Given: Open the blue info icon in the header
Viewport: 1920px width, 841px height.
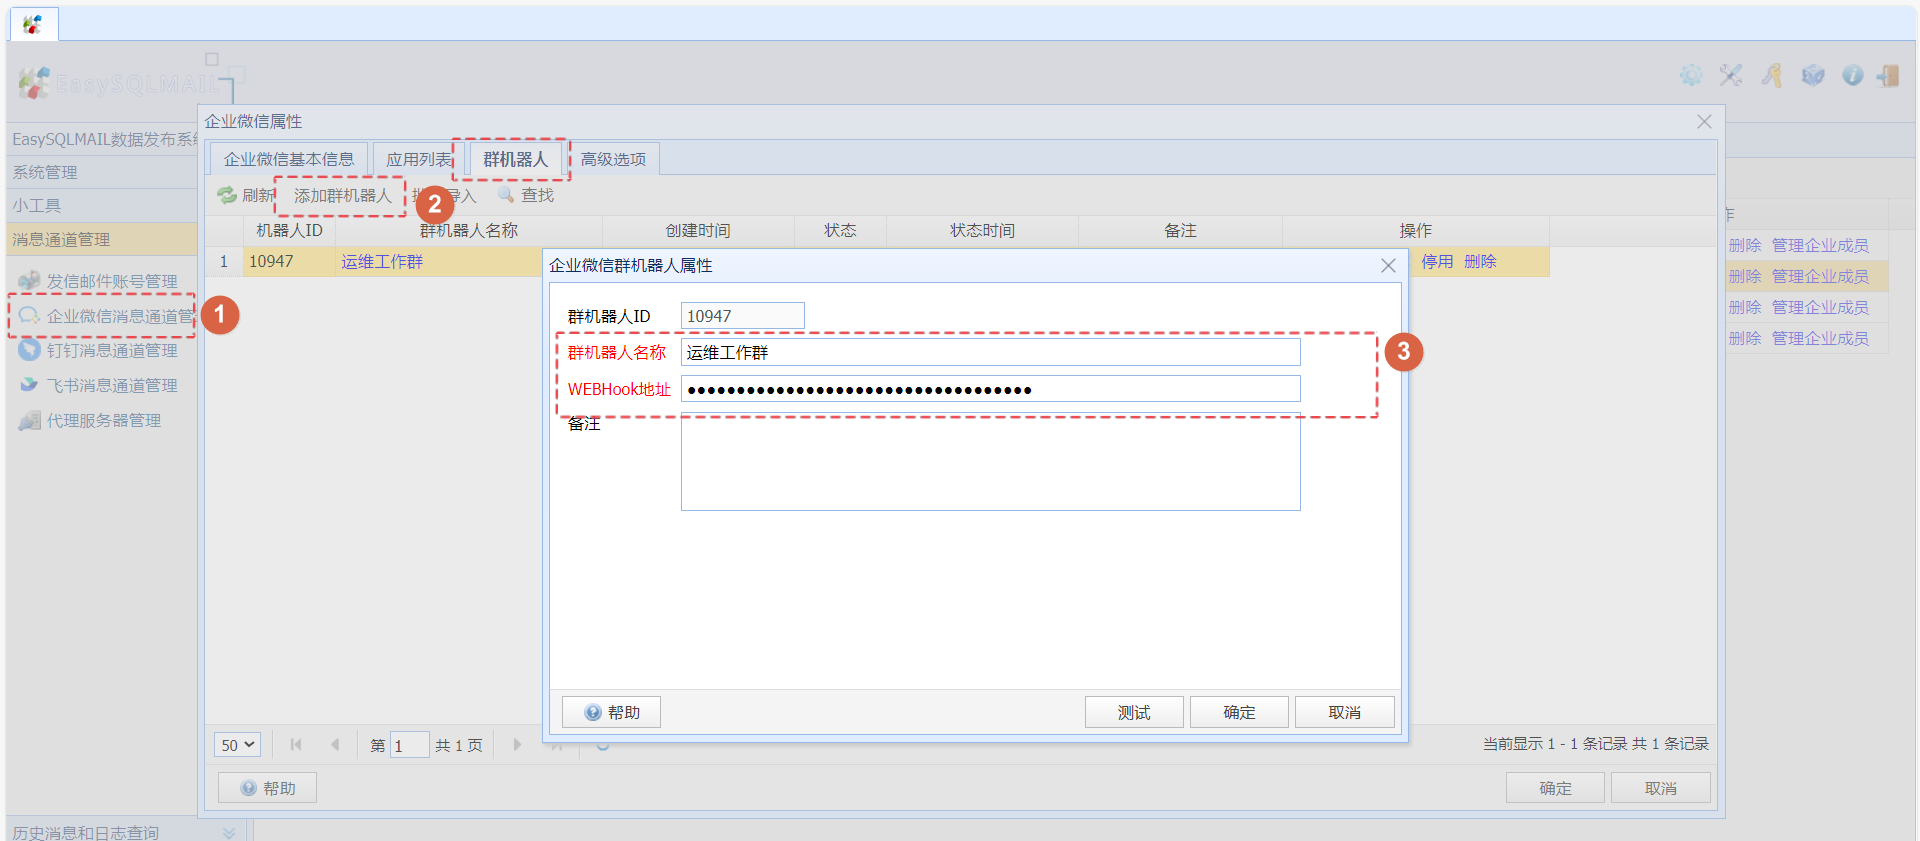Looking at the screenshot, I should coord(1853,75).
